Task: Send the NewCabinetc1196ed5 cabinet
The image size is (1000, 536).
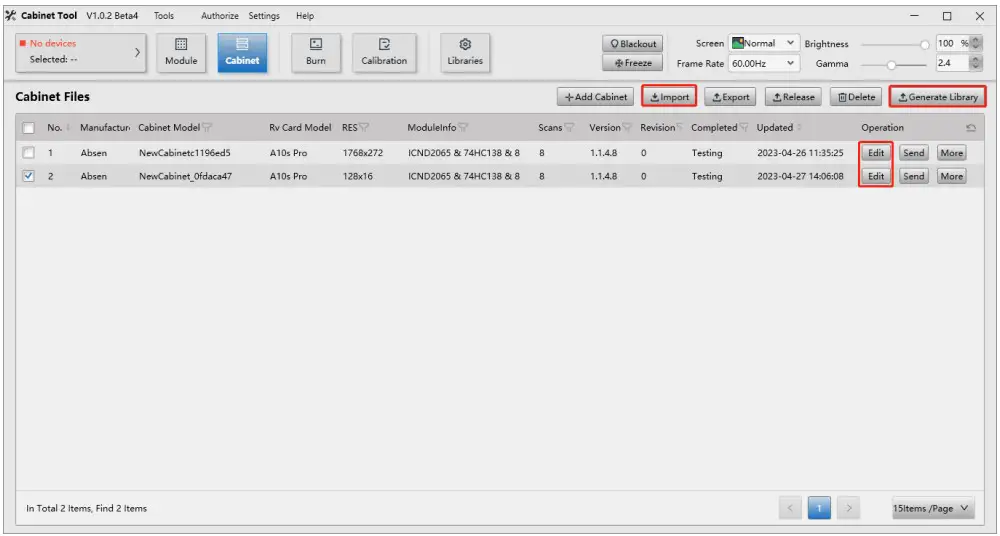Action: 913,153
